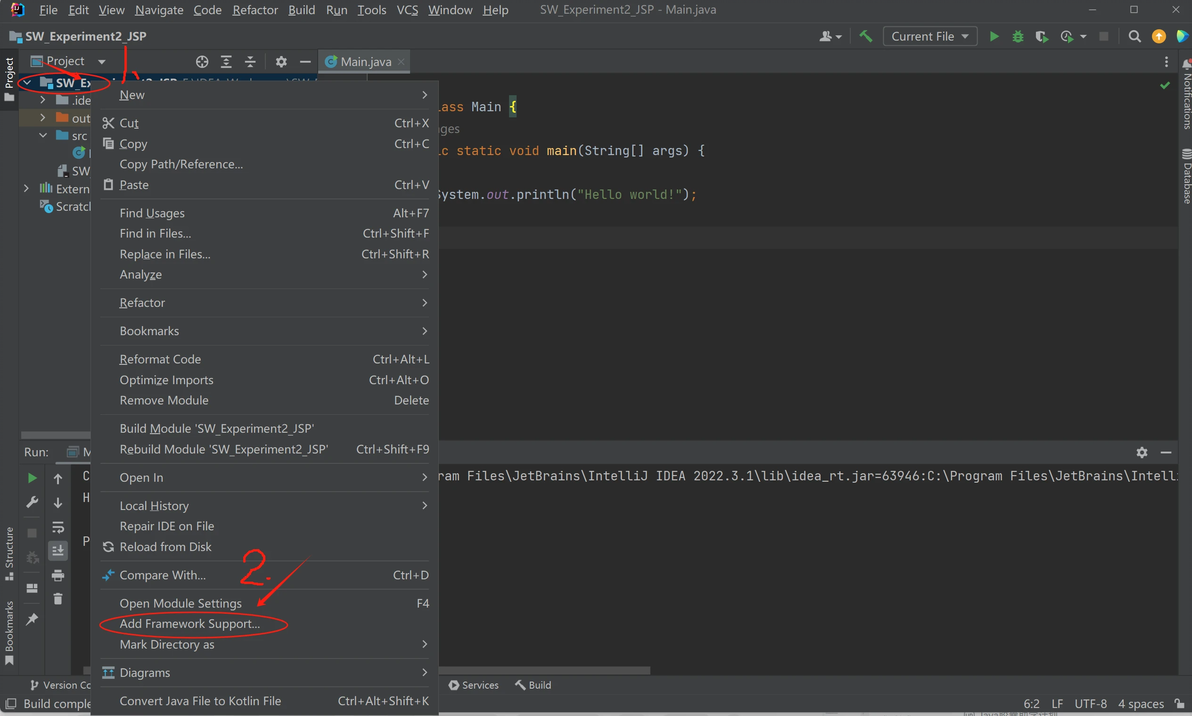Click the Run panel print icon
The image size is (1192, 716).
[x=58, y=575]
